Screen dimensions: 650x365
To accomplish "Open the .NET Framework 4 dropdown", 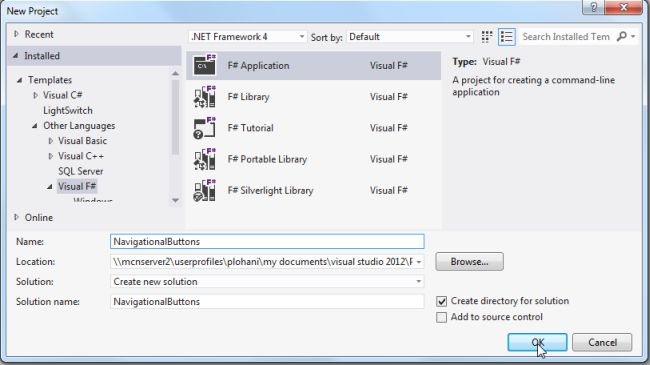I will (x=247, y=37).
